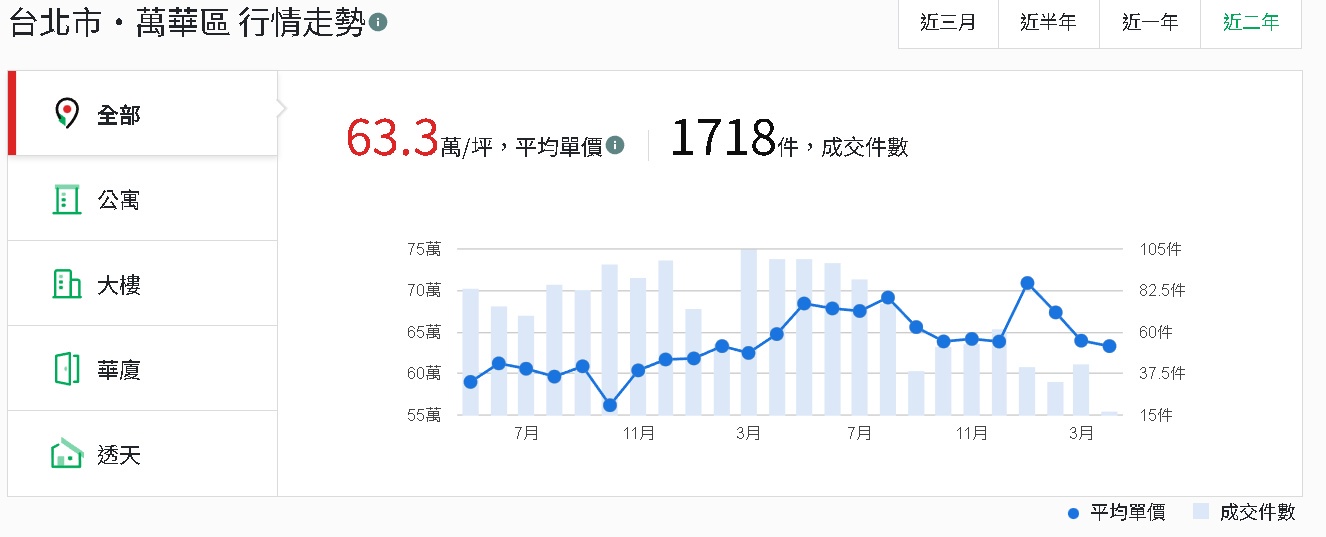Click the lowest price data point on line

610,405
